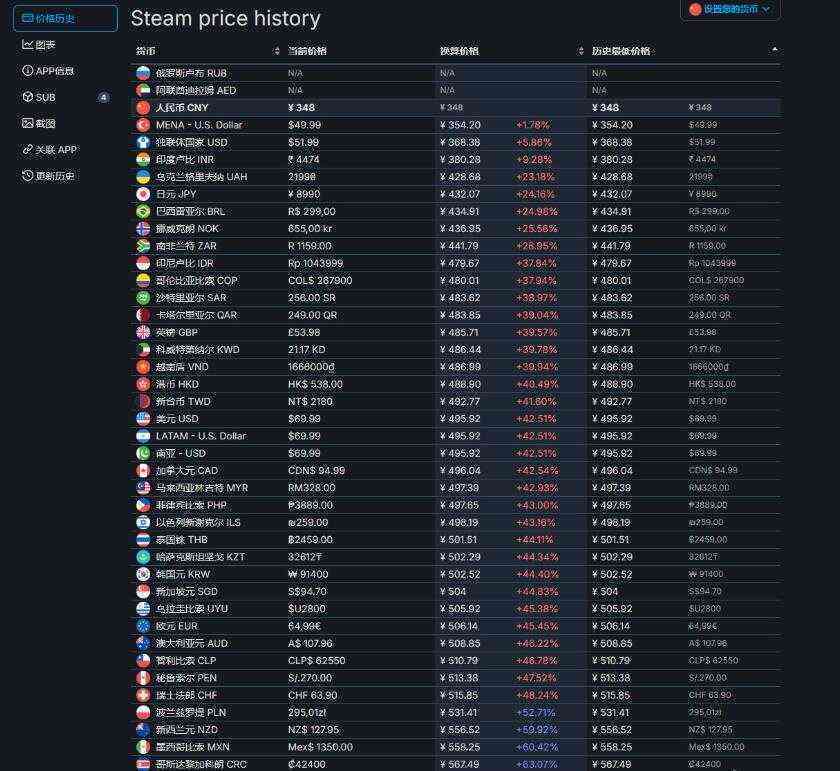This screenshot has height=771, width=840.
Task: Click the current price 655,00 kr
Action: point(310,229)
